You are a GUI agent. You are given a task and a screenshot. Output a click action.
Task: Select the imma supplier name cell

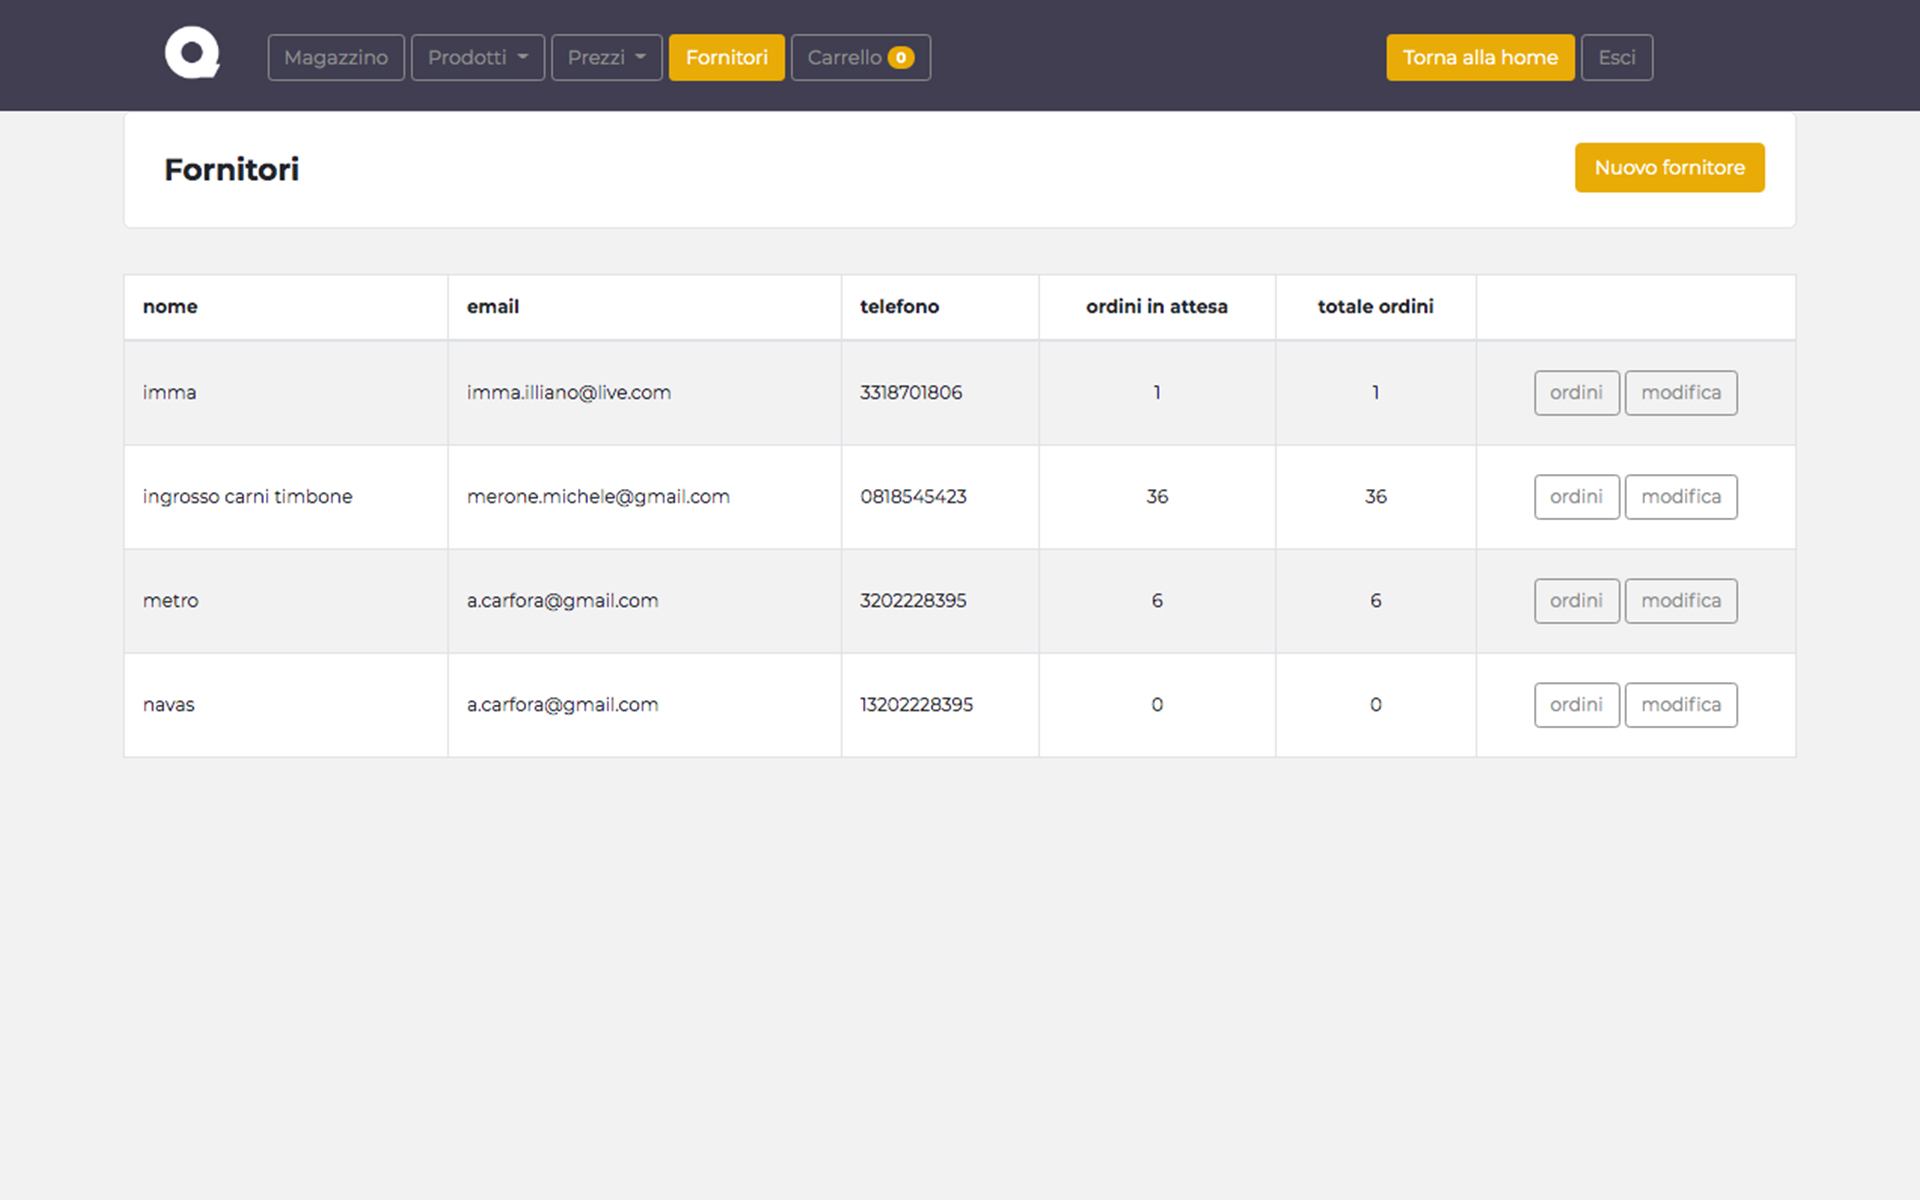(x=286, y=393)
